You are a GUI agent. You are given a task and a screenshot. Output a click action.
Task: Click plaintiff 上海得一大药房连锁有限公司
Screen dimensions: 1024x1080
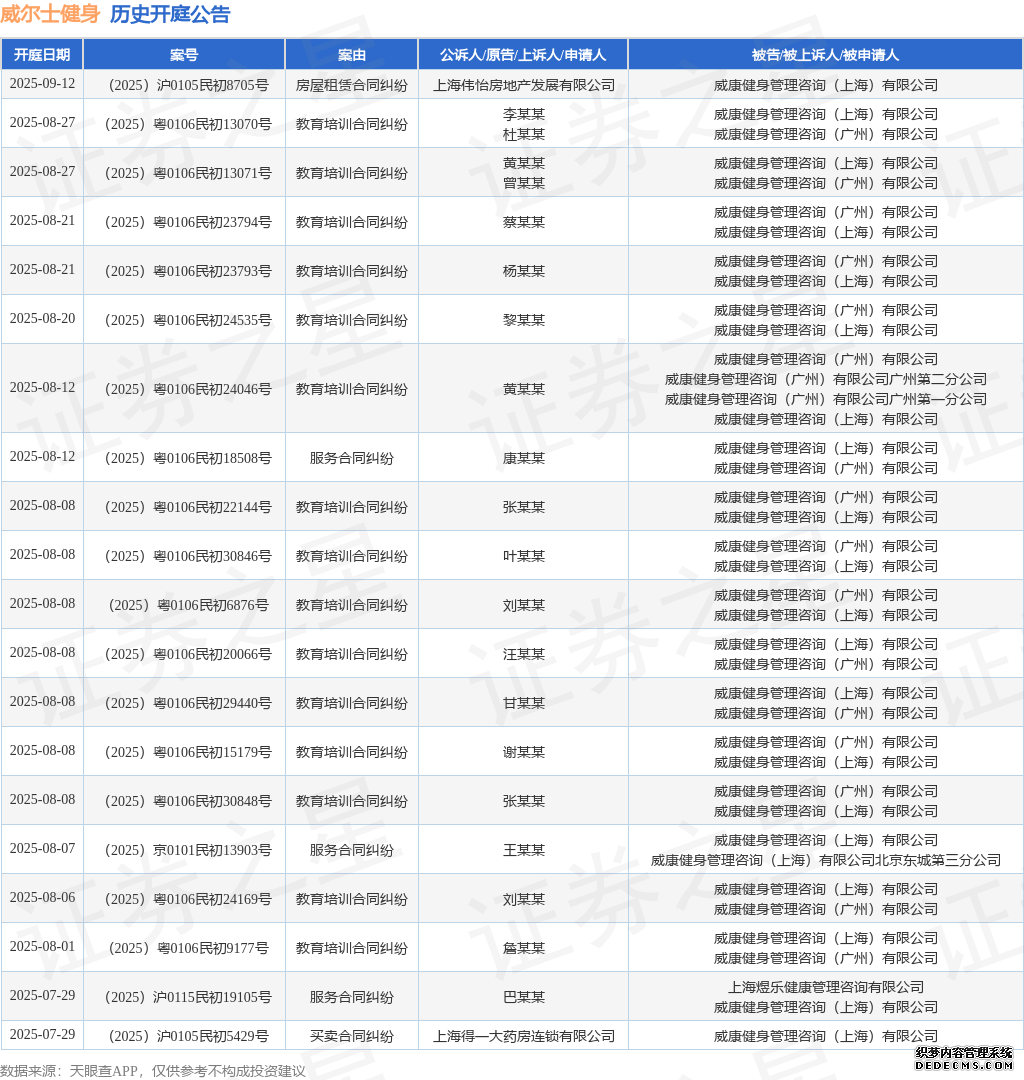523,1037
